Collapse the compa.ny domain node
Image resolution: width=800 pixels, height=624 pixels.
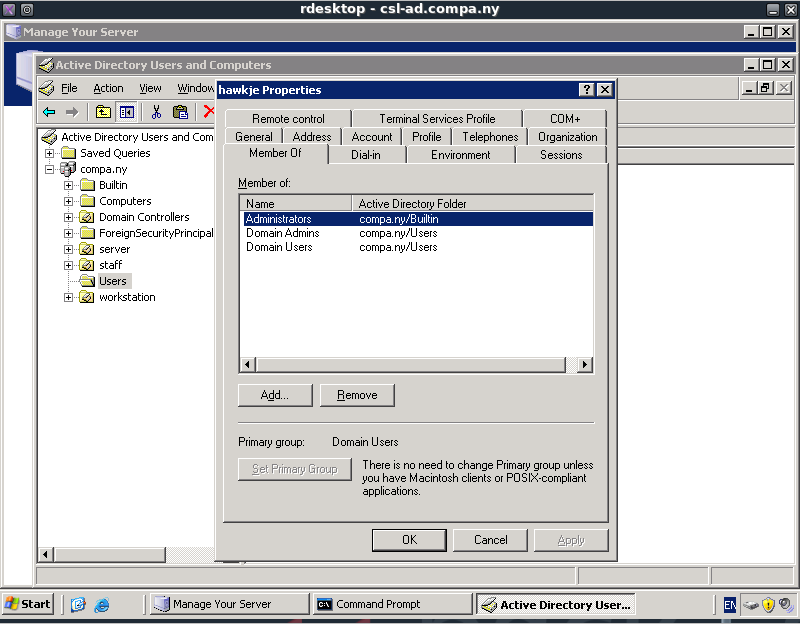pyautogui.click(x=50, y=170)
